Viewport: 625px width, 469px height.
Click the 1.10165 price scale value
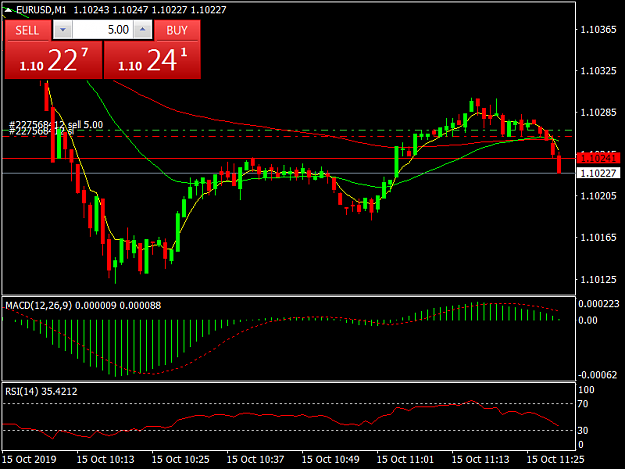(x=598, y=238)
